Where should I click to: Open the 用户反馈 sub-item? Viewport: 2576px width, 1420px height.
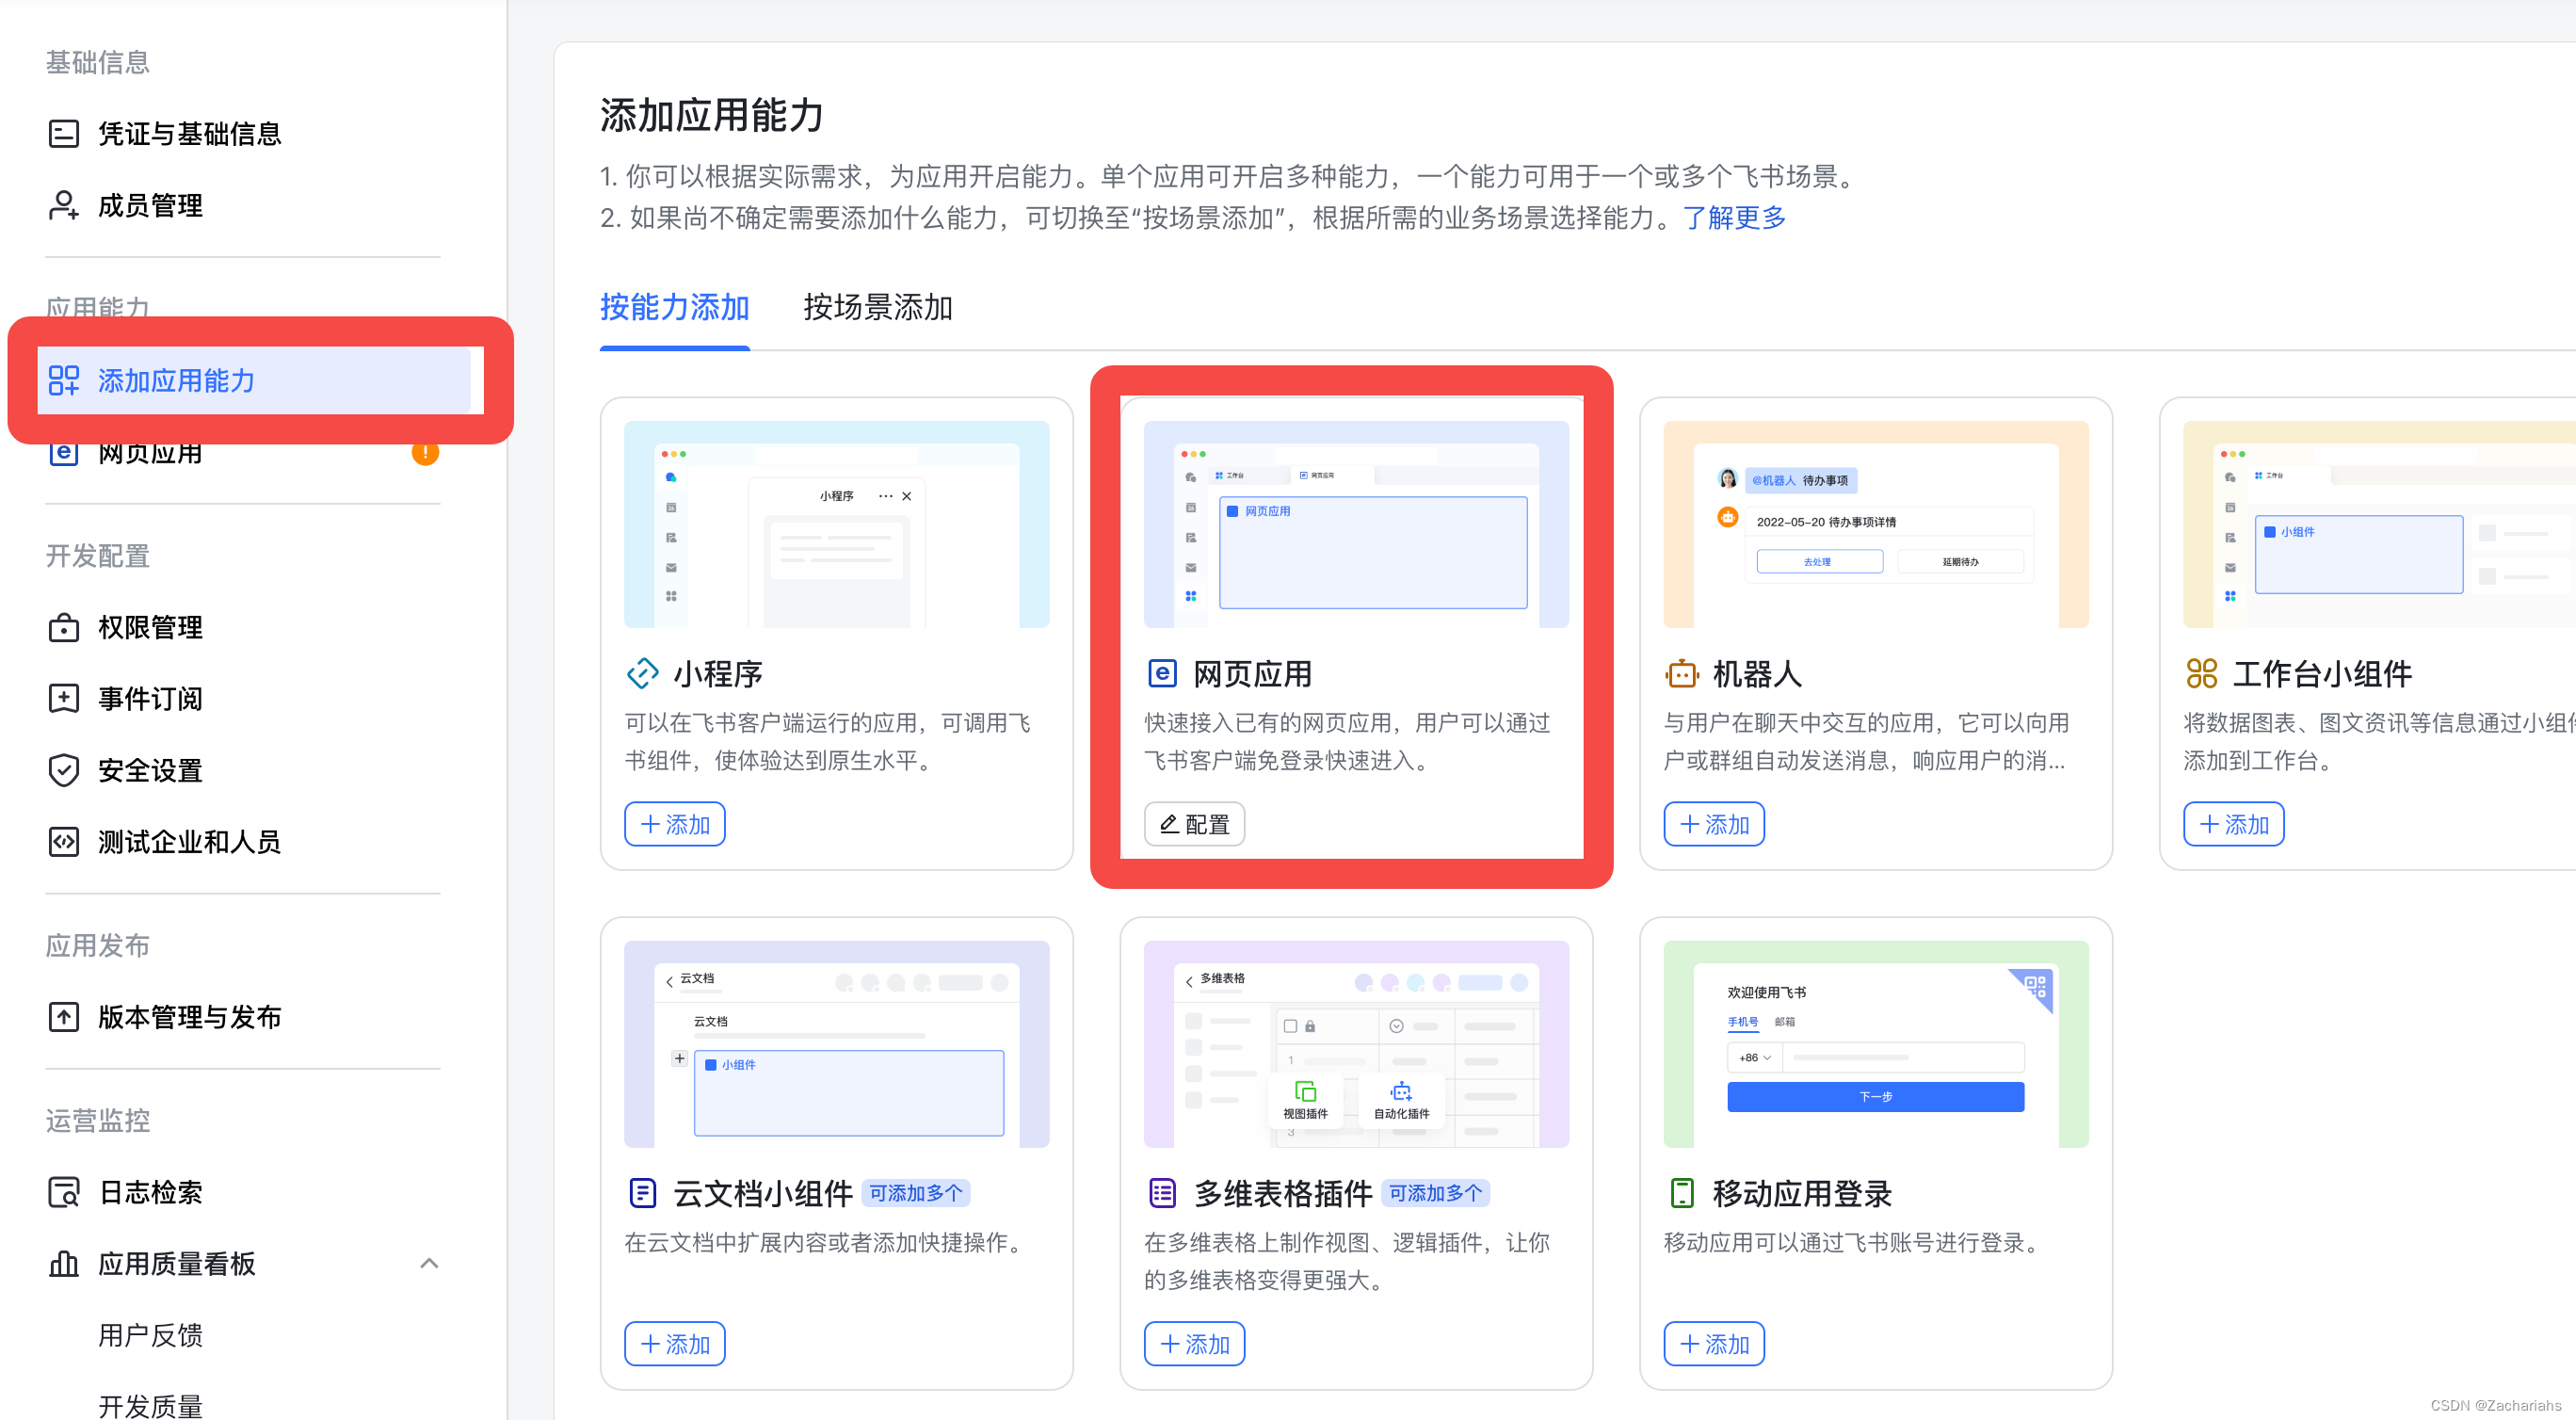pos(150,1334)
